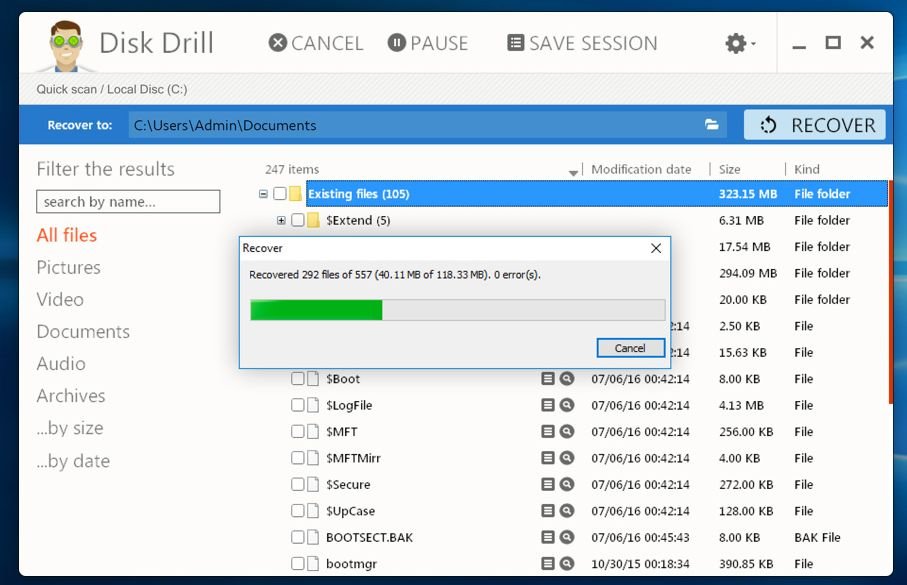Image resolution: width=907 pixels, height=585 pixels.
Task: Filter results by Archives
Action: (71, 396)
